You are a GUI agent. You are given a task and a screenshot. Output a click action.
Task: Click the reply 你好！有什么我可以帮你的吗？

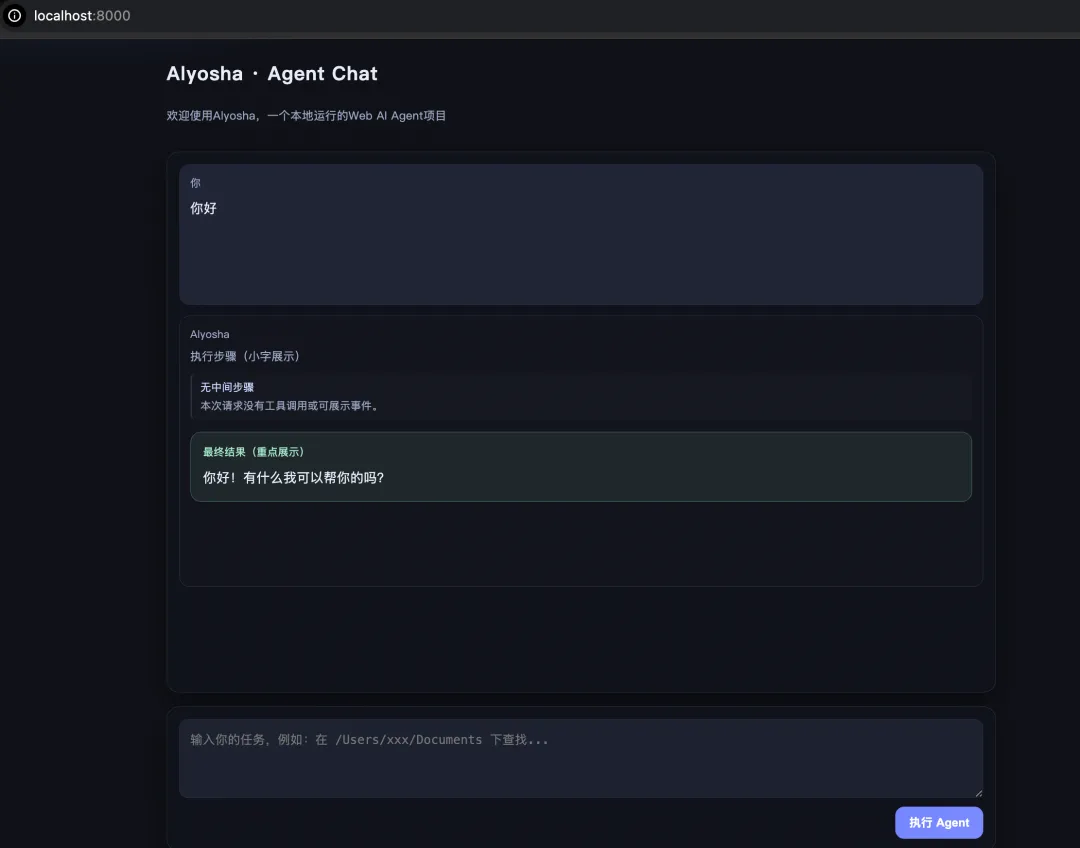tap(293, 478)
